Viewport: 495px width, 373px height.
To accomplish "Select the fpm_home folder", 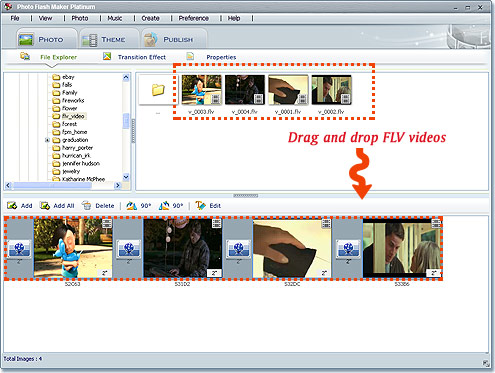I will tap(74, 132).
